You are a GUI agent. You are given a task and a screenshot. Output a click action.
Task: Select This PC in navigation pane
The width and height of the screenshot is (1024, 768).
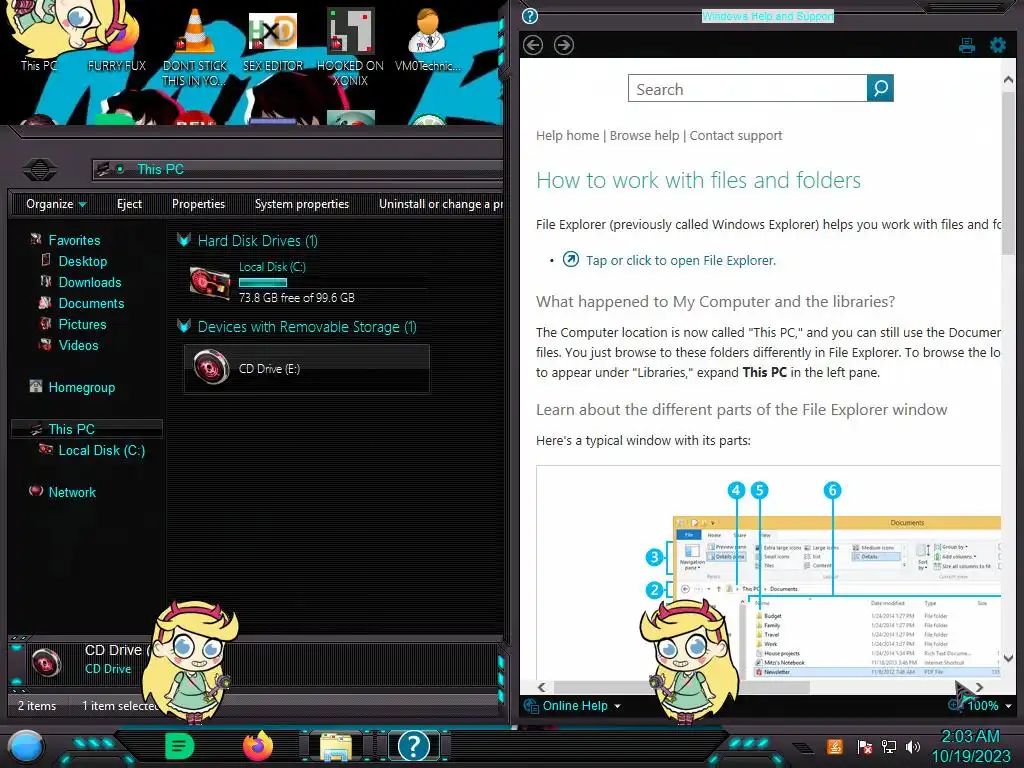86,429
